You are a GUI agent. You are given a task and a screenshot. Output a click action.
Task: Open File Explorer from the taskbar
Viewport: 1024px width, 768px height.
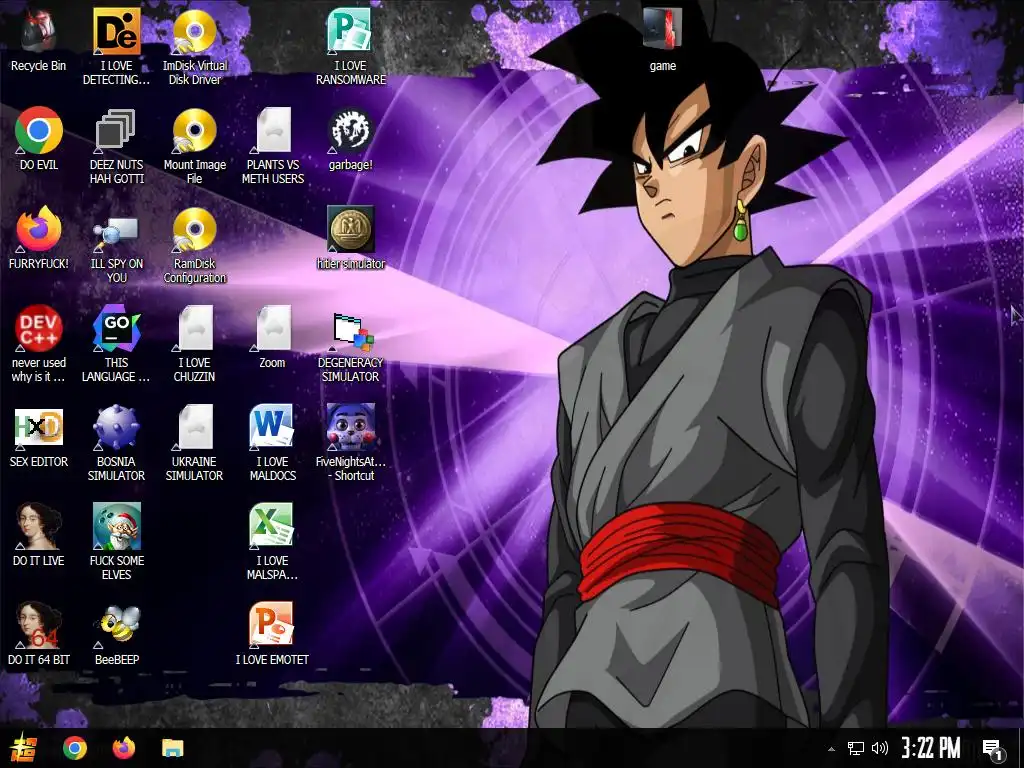tap(172, 748)
